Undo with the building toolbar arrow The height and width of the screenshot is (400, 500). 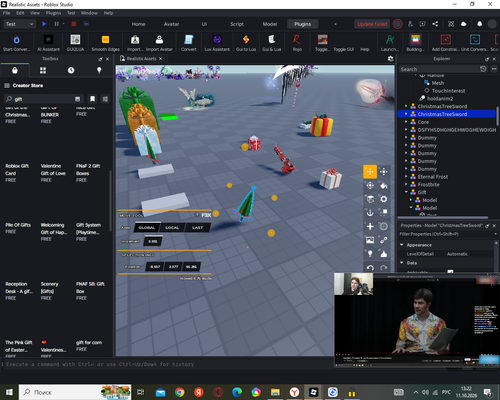[x=370, y=267]
